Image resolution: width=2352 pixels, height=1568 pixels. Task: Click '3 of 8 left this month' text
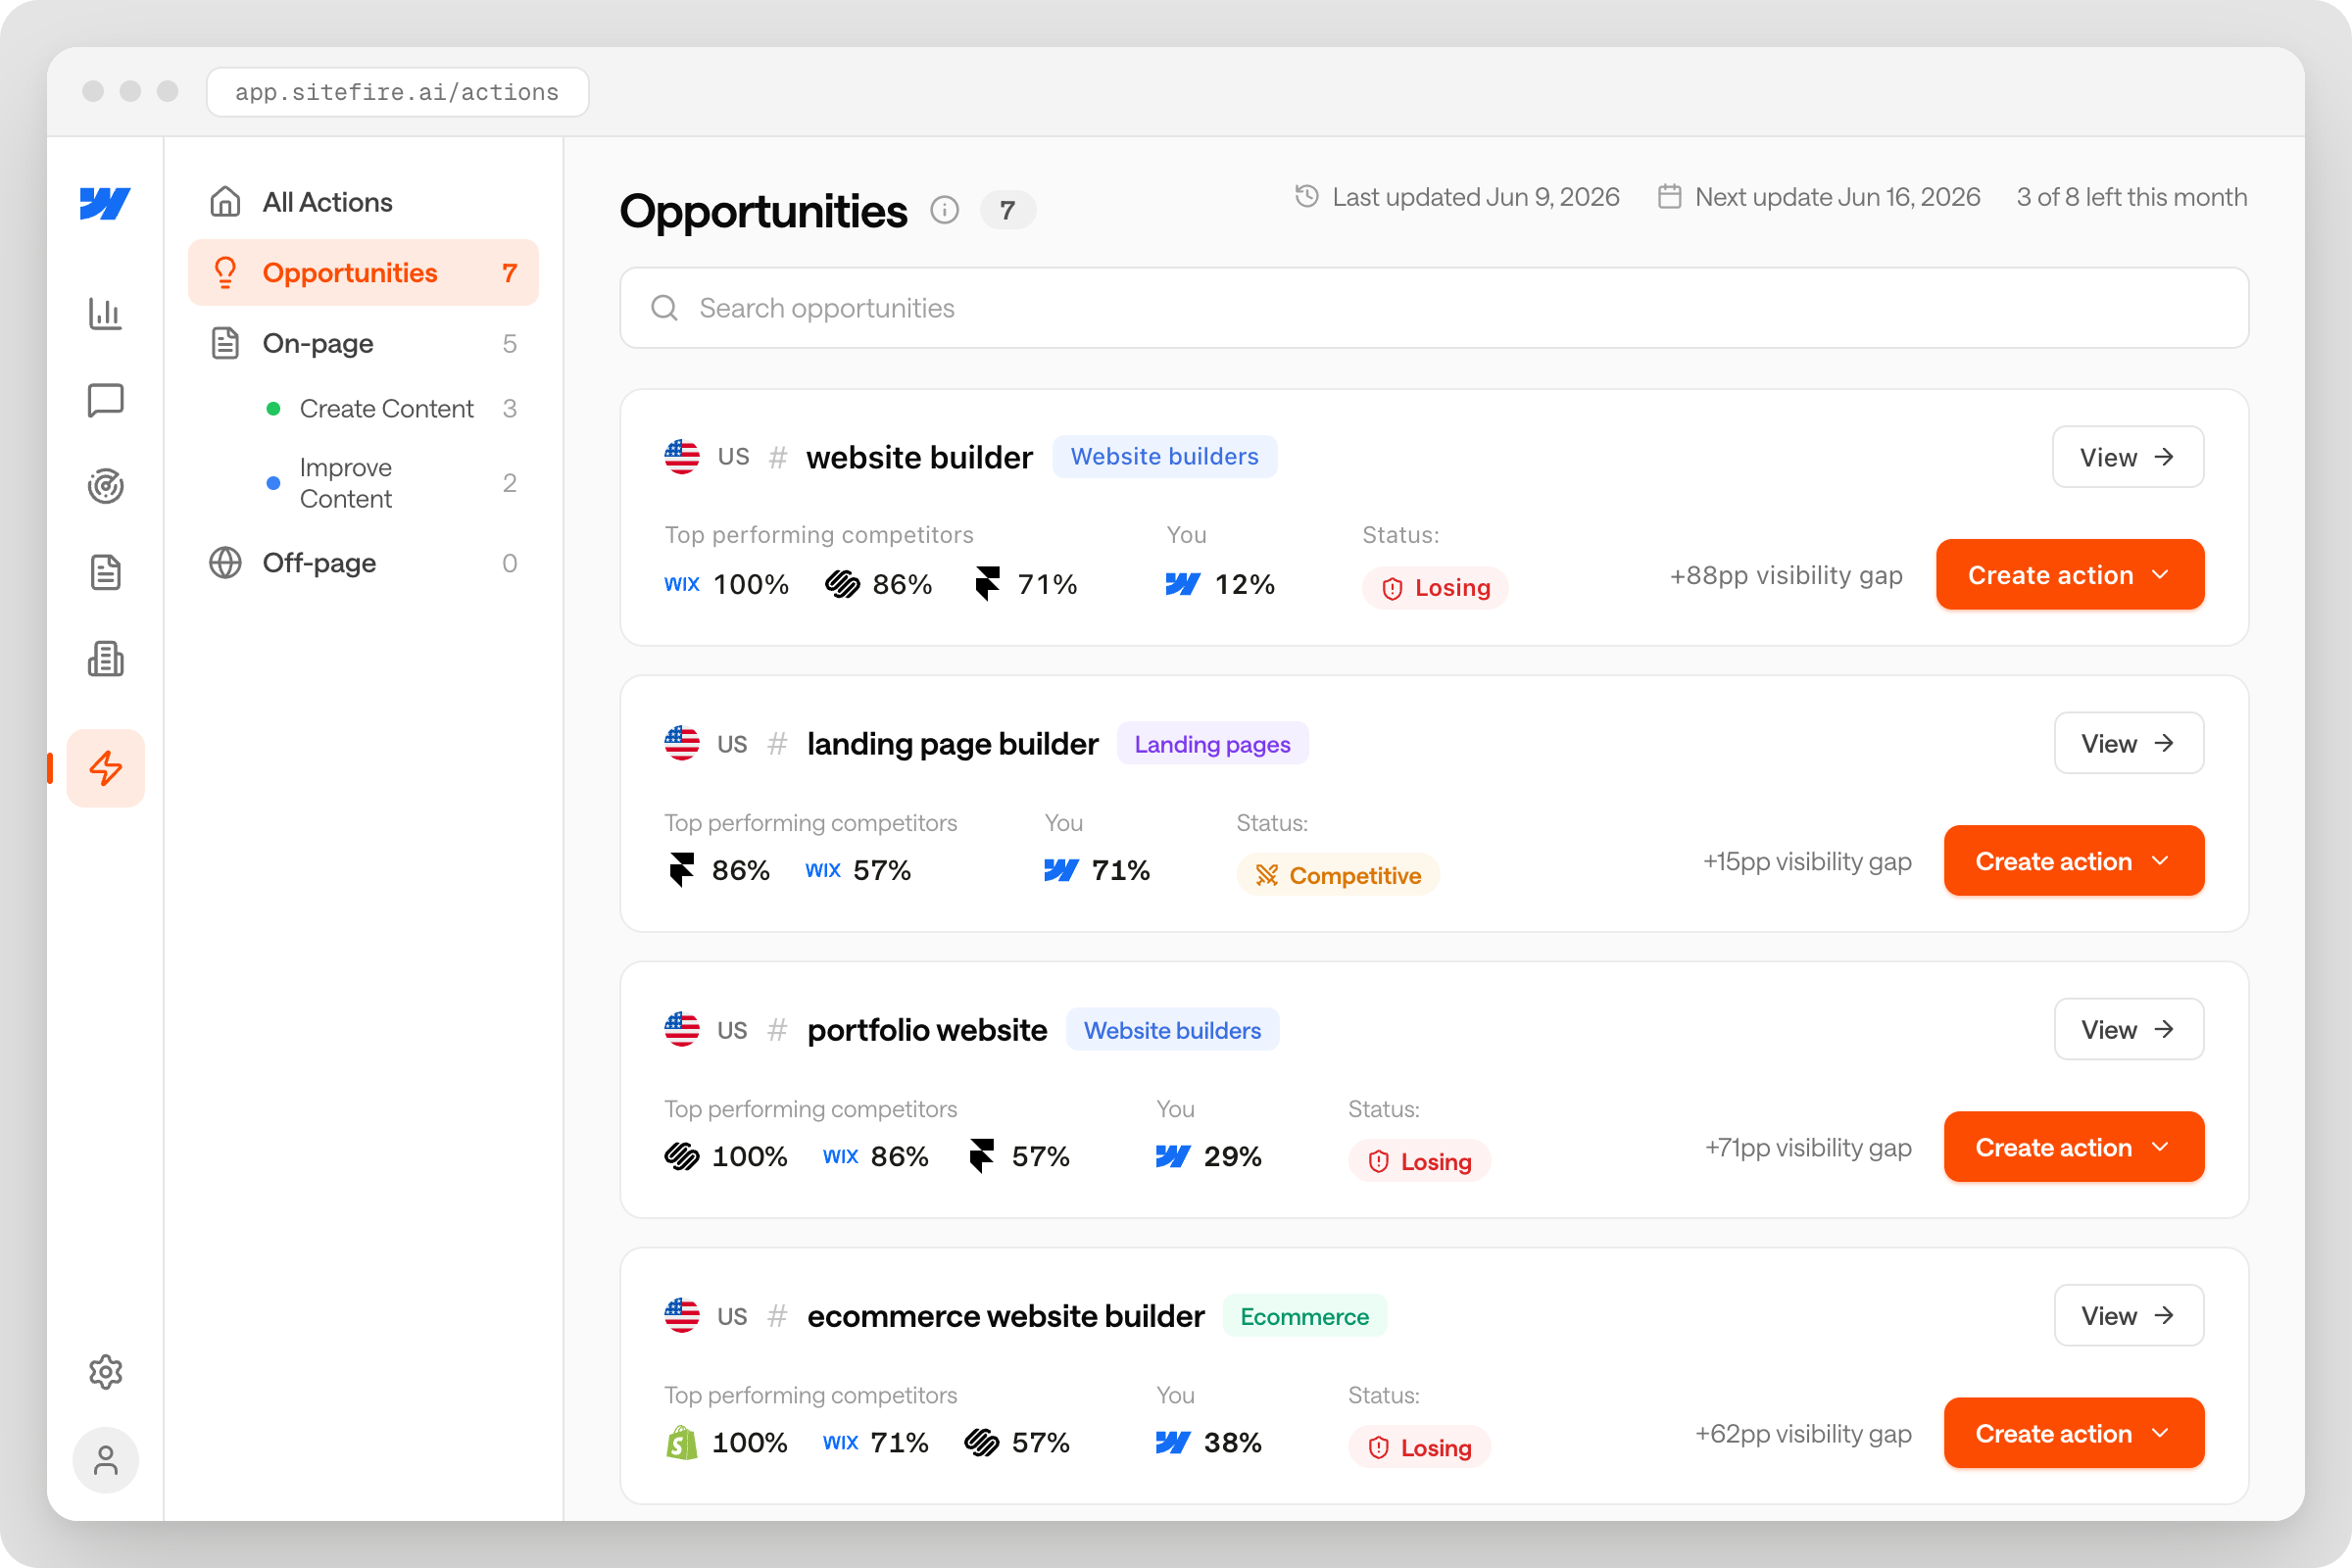click(x=2132, y=197)
